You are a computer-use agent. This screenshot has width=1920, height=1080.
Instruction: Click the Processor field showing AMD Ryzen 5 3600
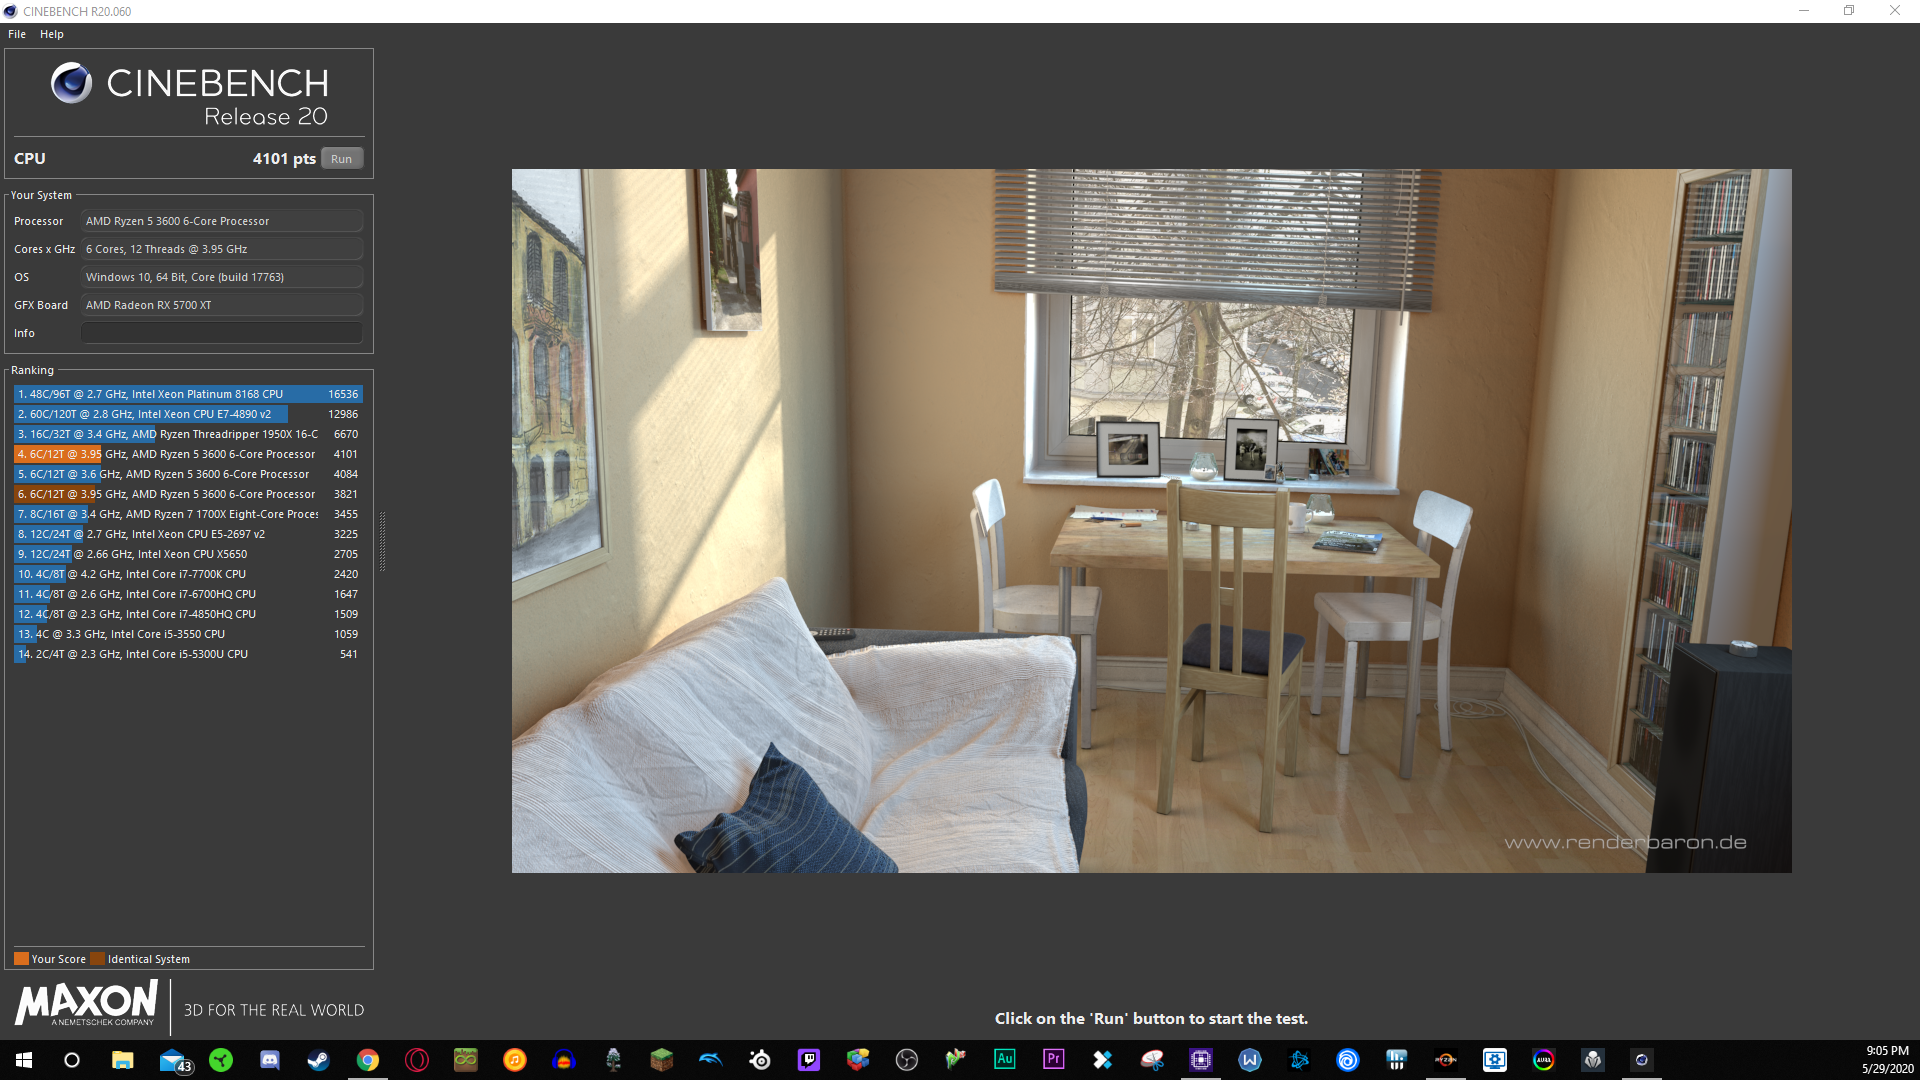(222, 221)
